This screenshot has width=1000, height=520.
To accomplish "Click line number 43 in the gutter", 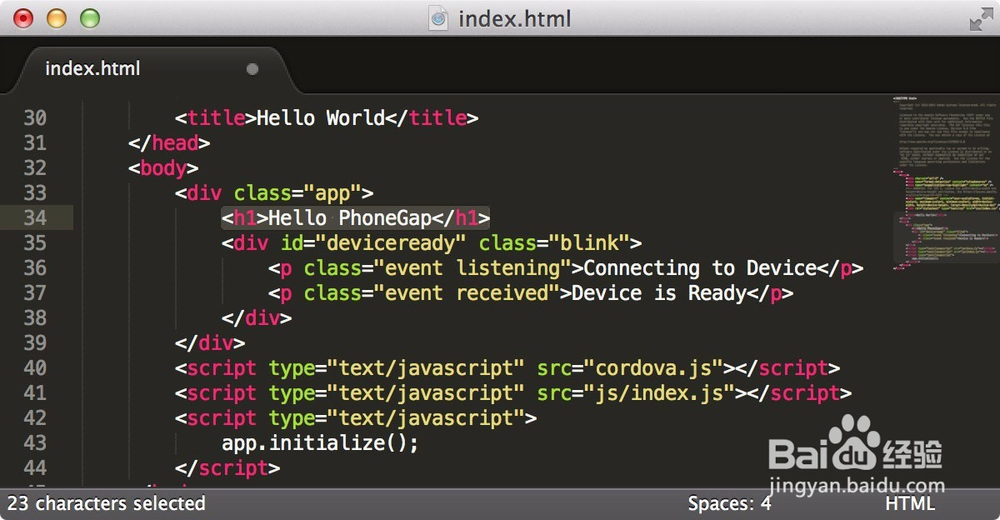I will point(35,443).
